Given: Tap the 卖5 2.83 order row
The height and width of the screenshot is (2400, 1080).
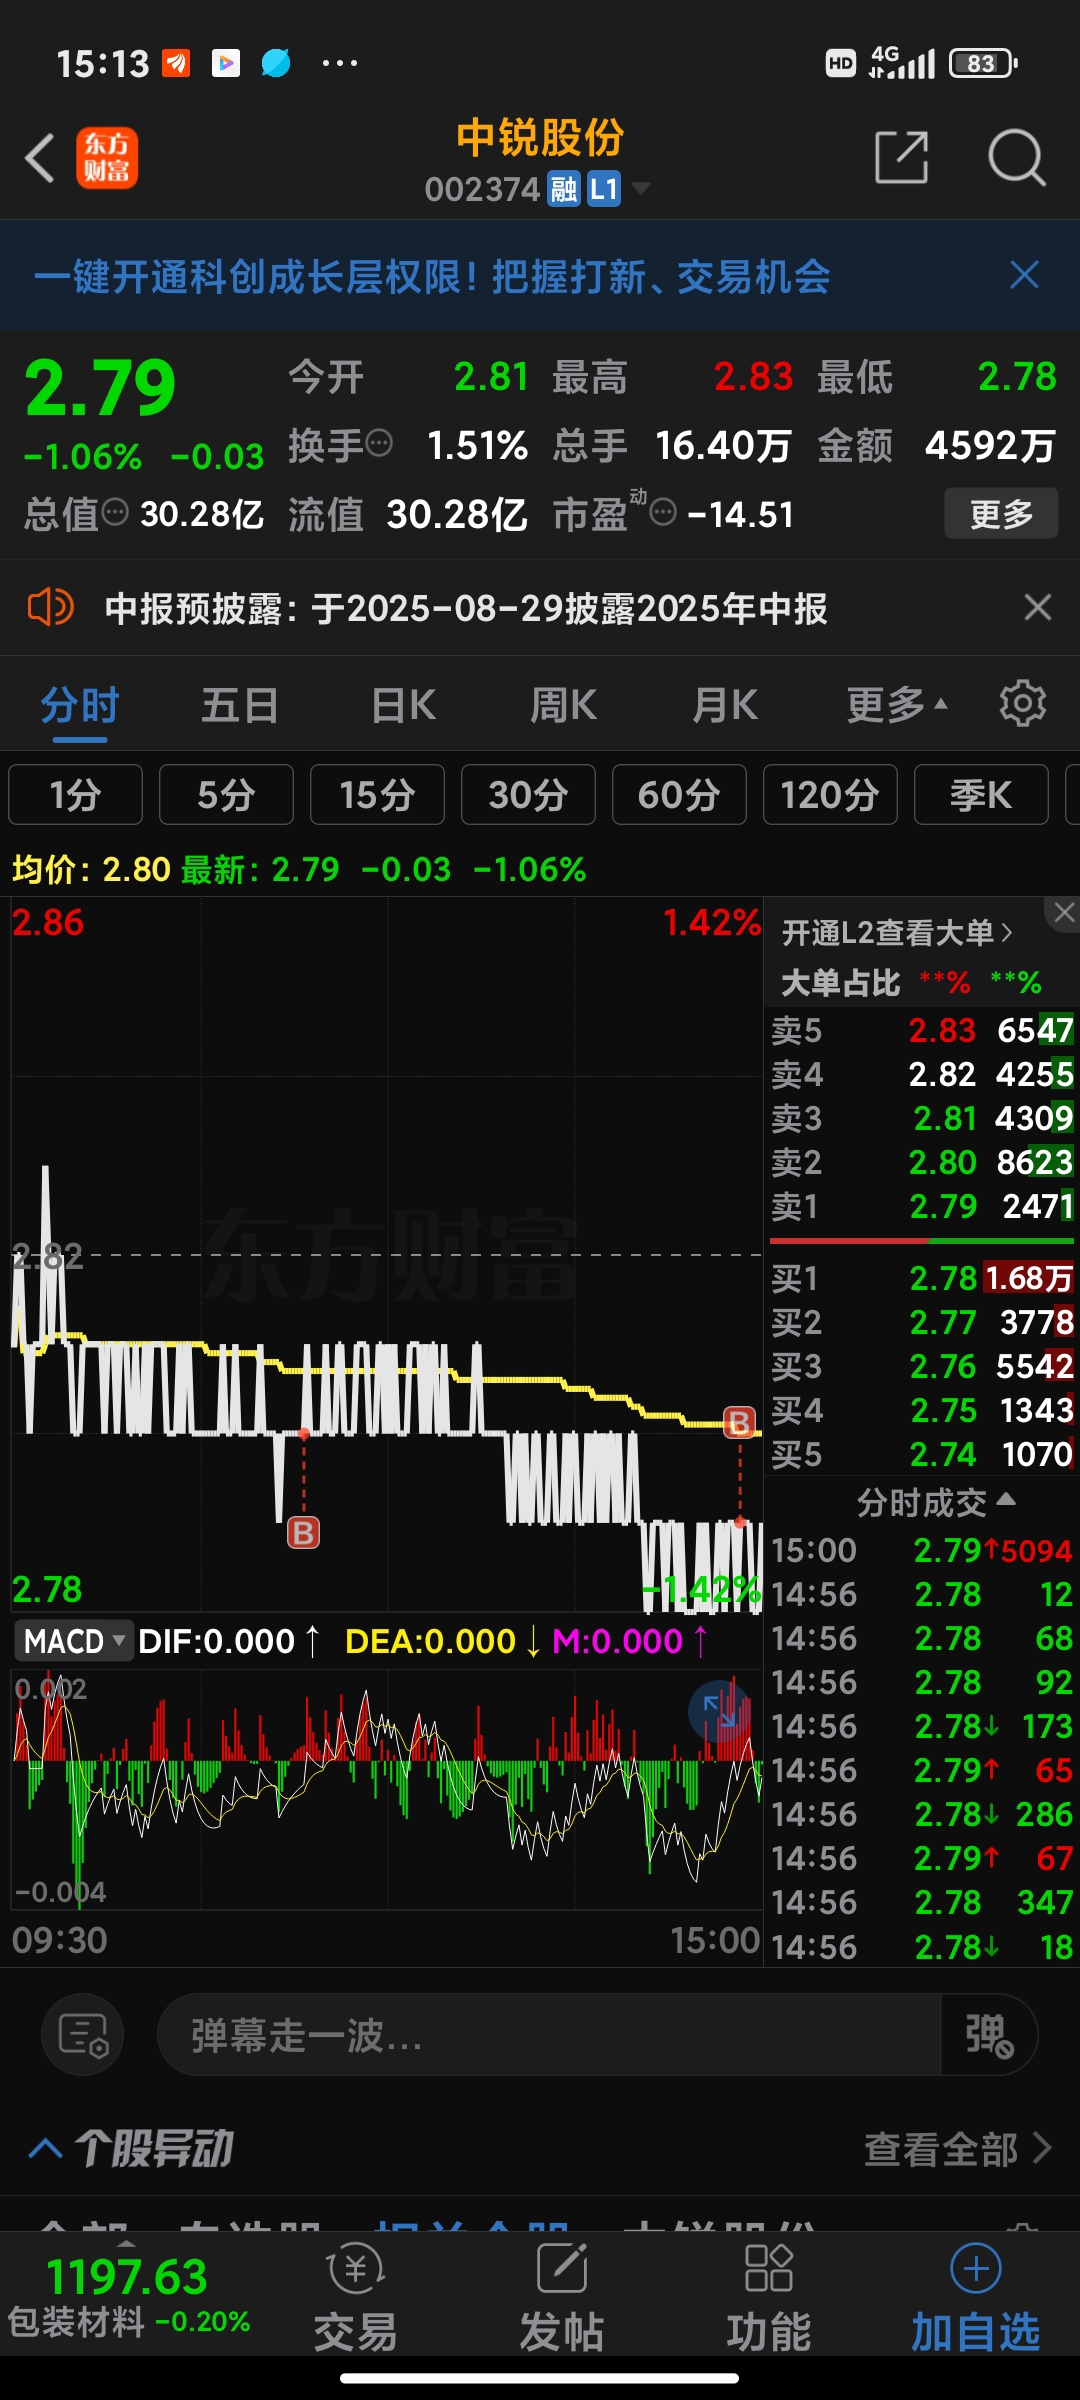Looking at the screenshot, I should pyautogui.click(x=922, y=1030).
